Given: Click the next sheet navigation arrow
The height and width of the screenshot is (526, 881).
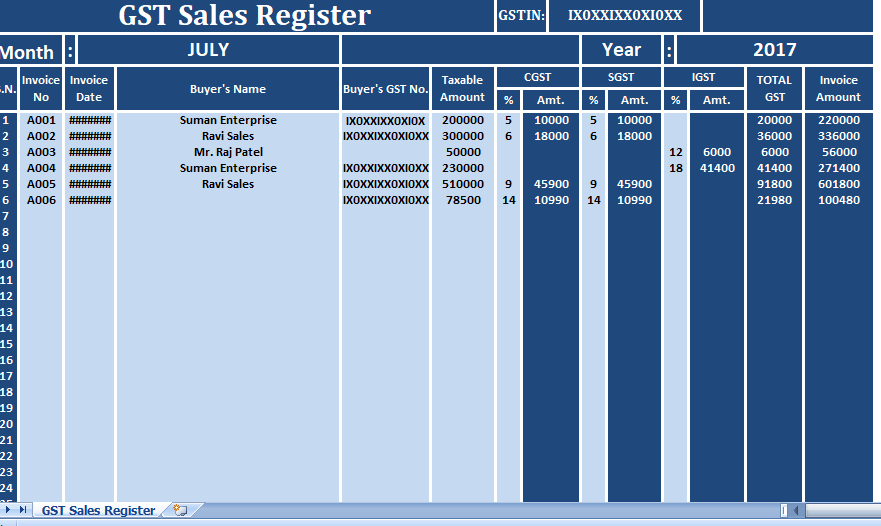Looking at the screenshot, I should point(8,510).
